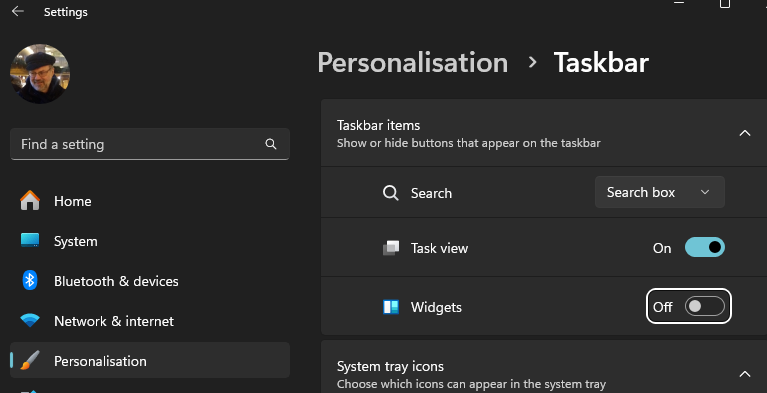The height and width of the screenshot is (393, 767).
Task: Turn on the Widgets toggle
Action: (704, 307)
